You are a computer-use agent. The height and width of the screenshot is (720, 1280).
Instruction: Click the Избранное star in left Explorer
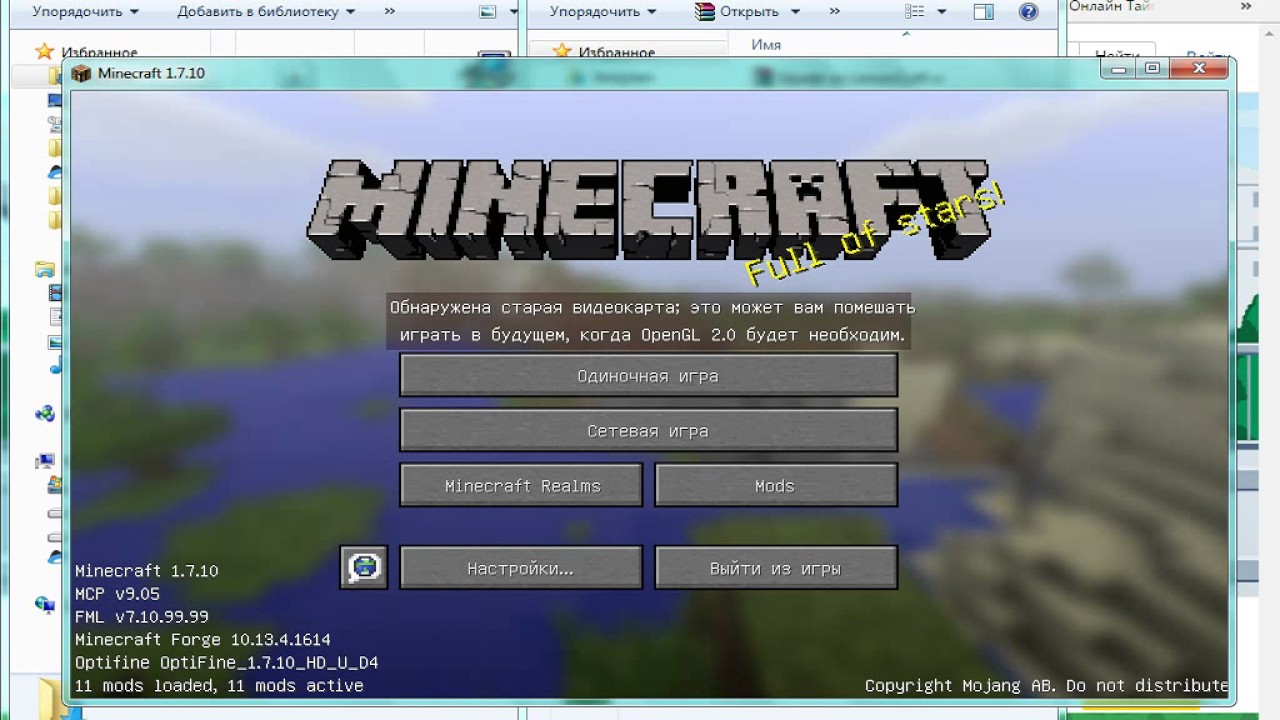click(44, 51)
